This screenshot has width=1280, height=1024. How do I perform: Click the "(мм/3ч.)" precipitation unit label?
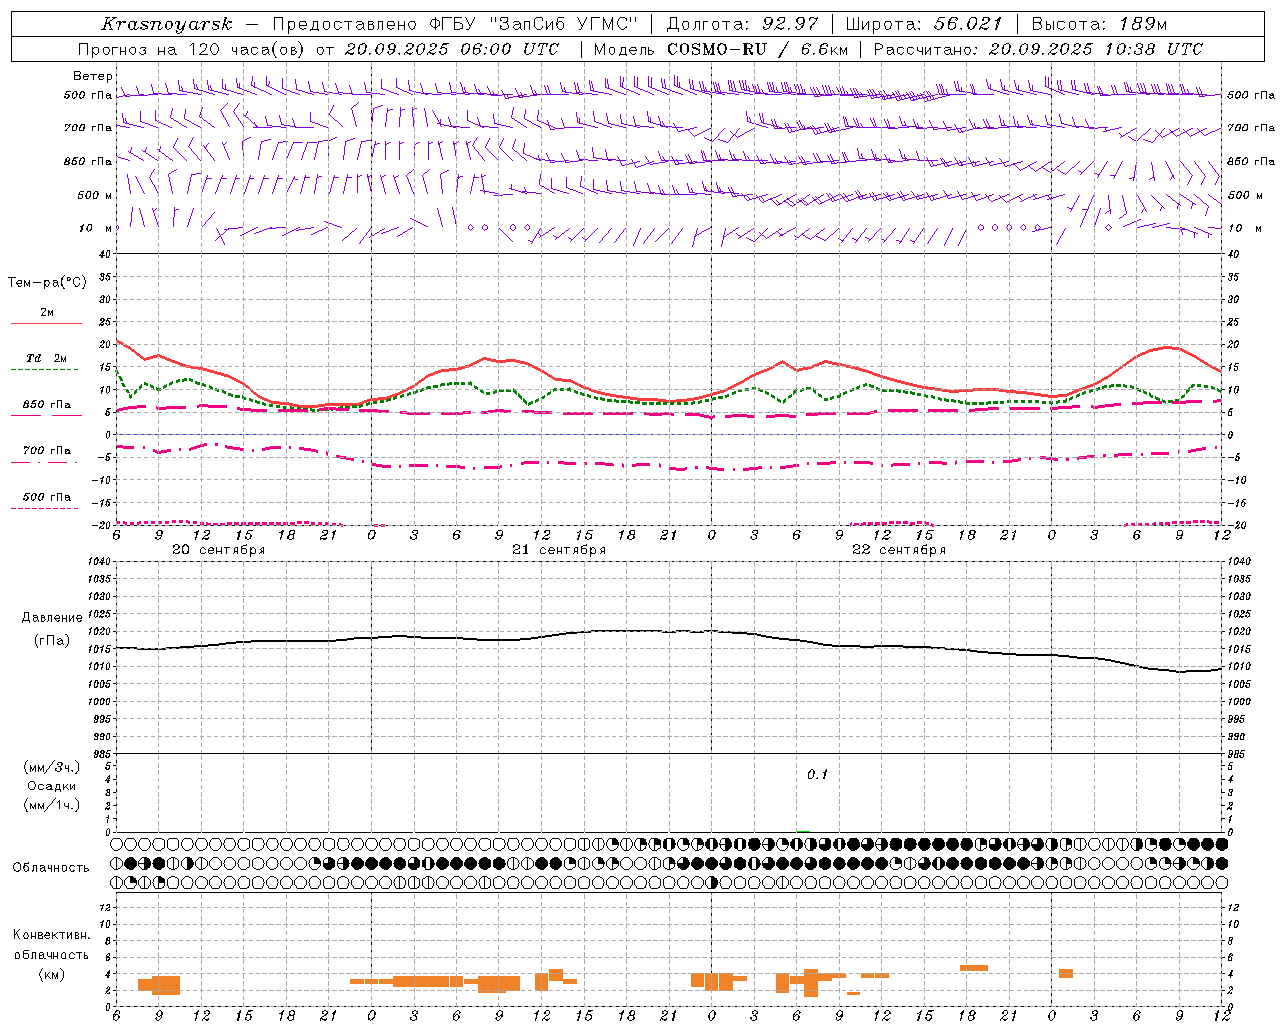tap(51, 767)
